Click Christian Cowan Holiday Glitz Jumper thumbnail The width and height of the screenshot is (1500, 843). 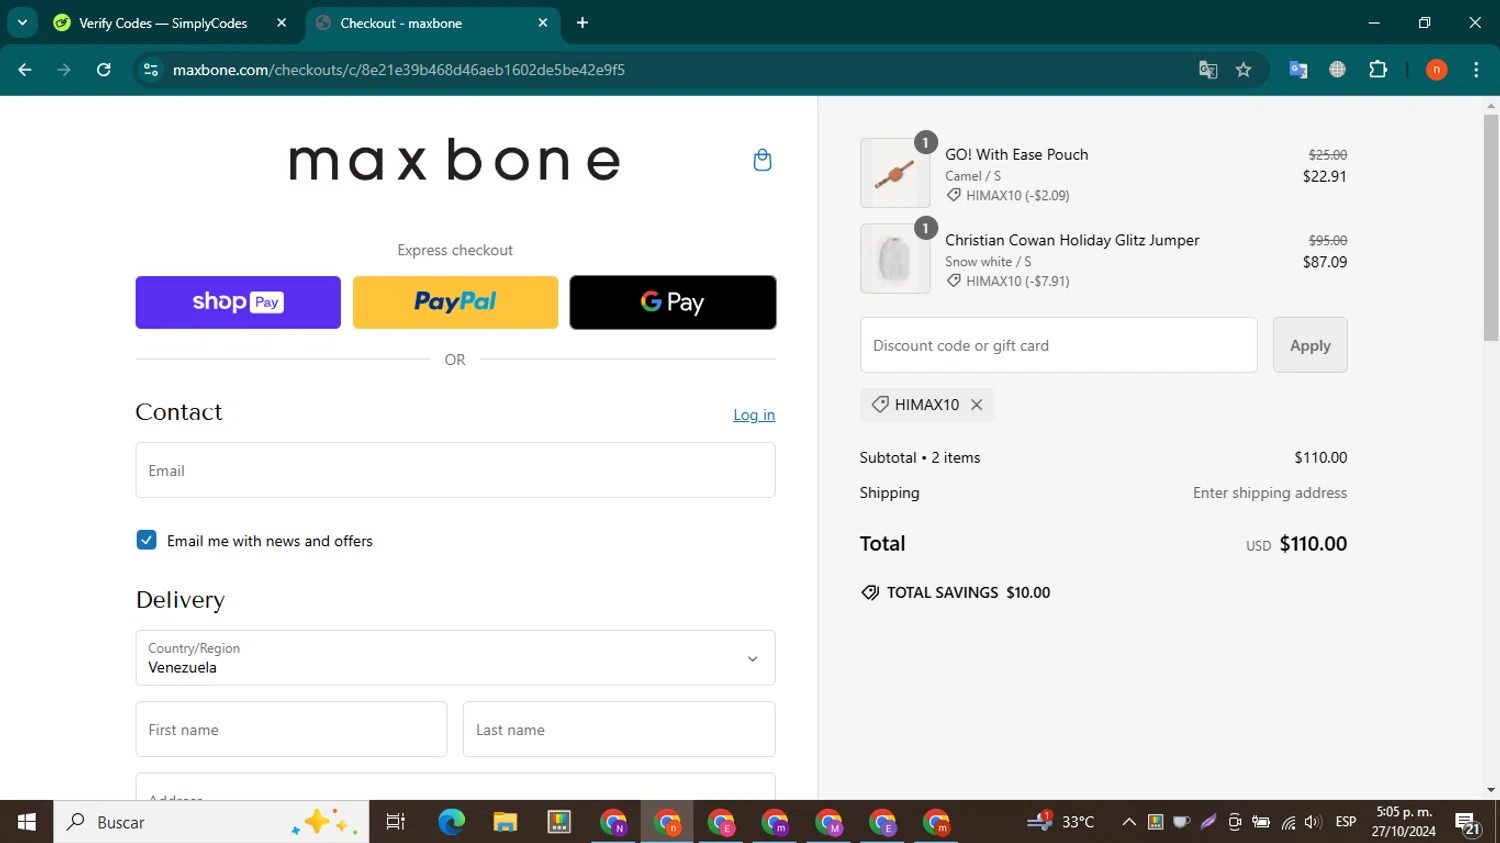pyautogui.click(x=895, y=259)
